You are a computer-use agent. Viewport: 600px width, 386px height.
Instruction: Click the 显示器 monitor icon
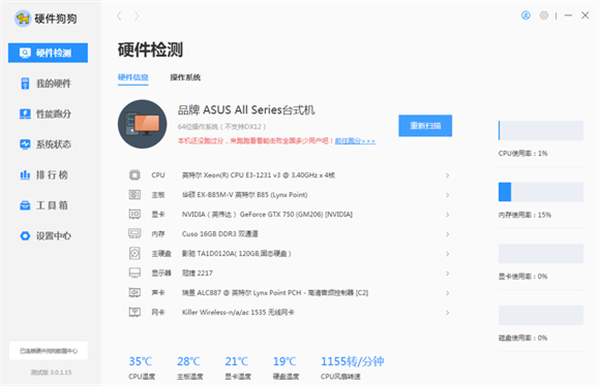pos(134,273)
